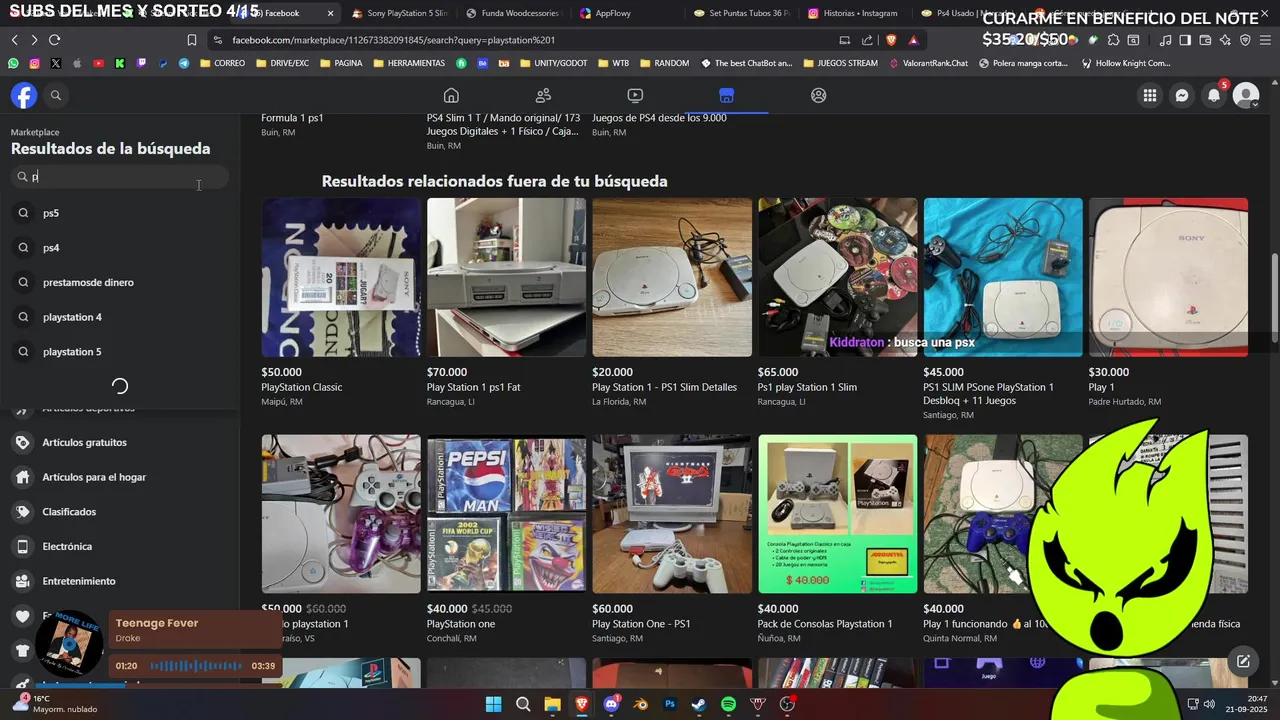Open the Facebook search magnifier
Viewport: 1280px width, 720px height.
tap(56, 95)
